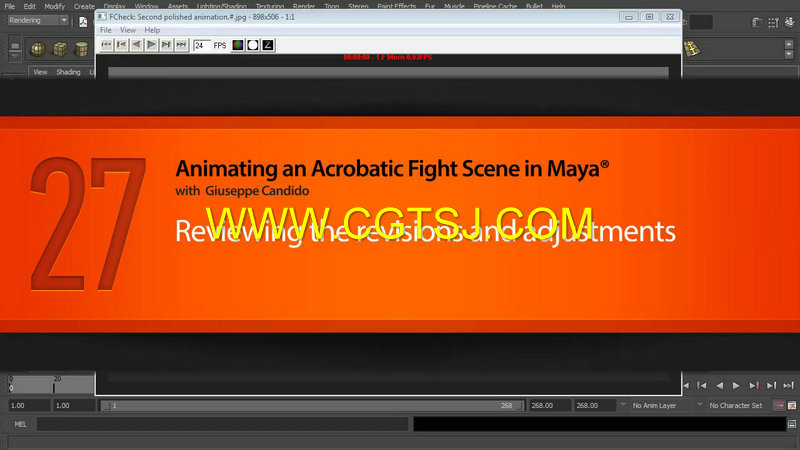The image size is (800, 450).
Task: Play backwards in Maya timeline
Action: click(719, 386)
